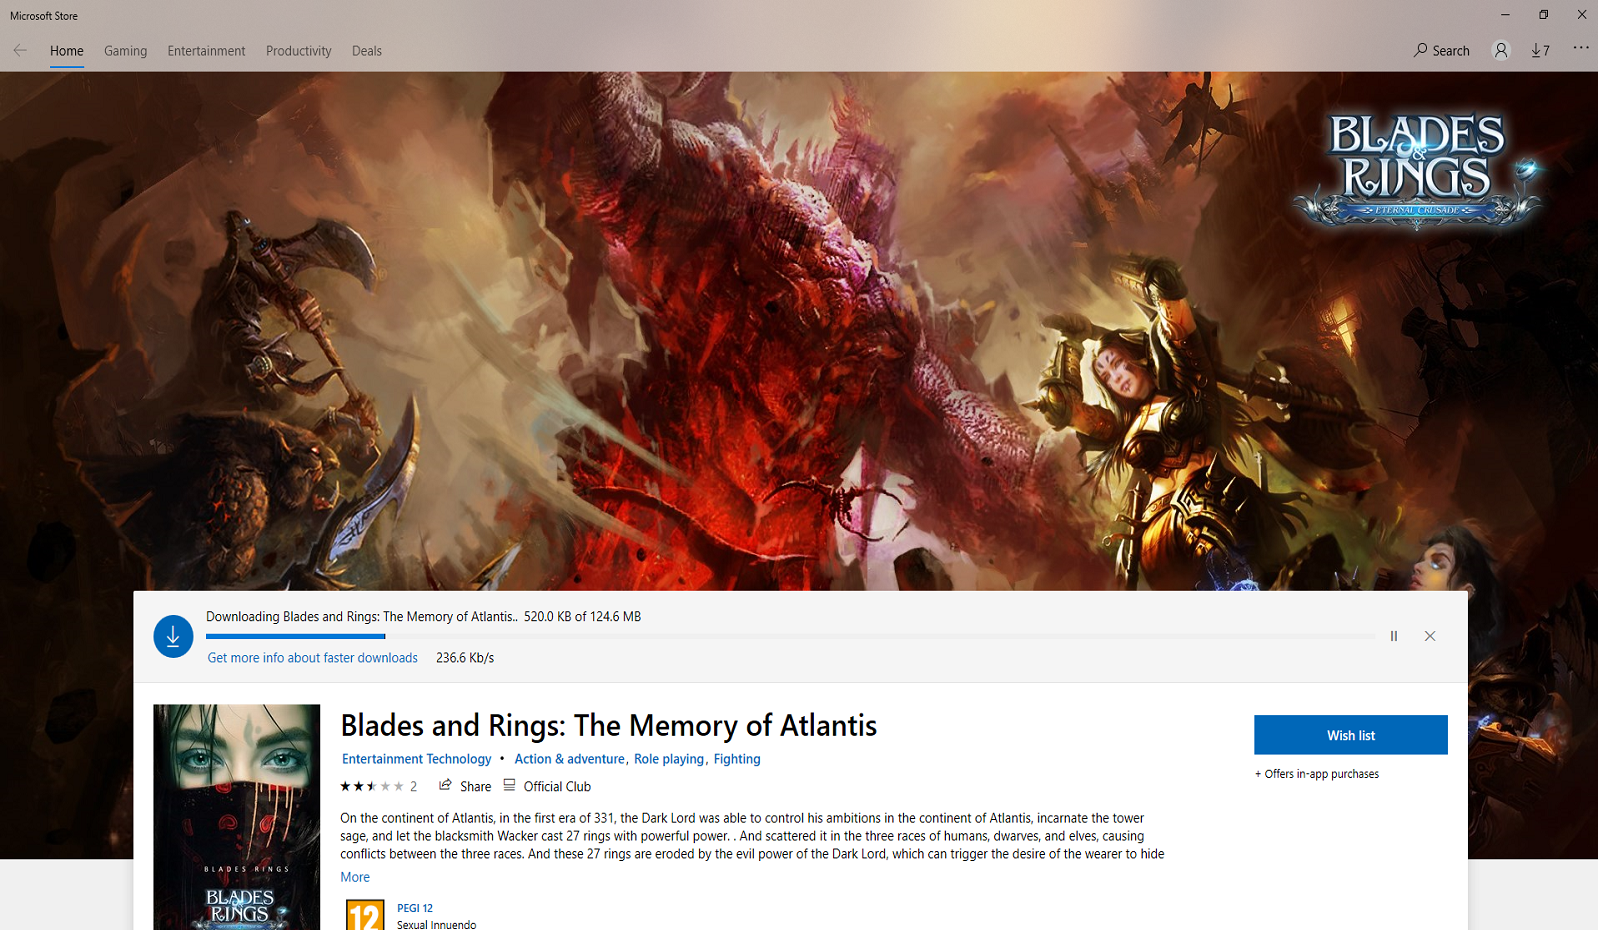Screen dimensions: 1598x930
Task: Open the See more ellipsis menu
Action: 1580,48
